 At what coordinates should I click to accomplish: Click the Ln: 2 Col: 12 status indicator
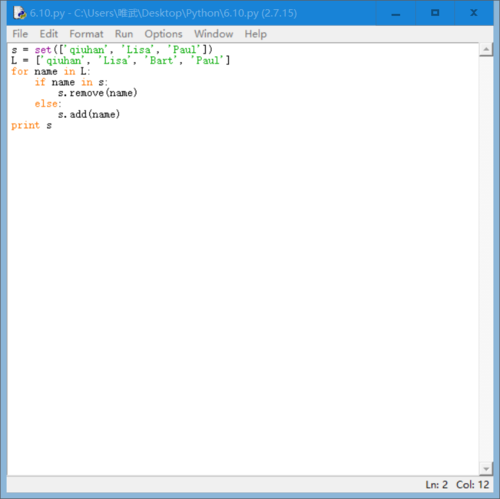457,484
